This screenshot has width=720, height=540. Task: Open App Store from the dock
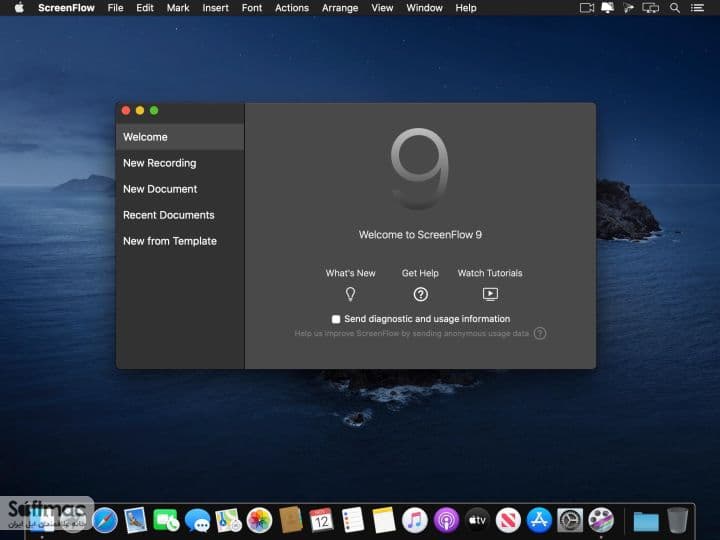[539, 521]
